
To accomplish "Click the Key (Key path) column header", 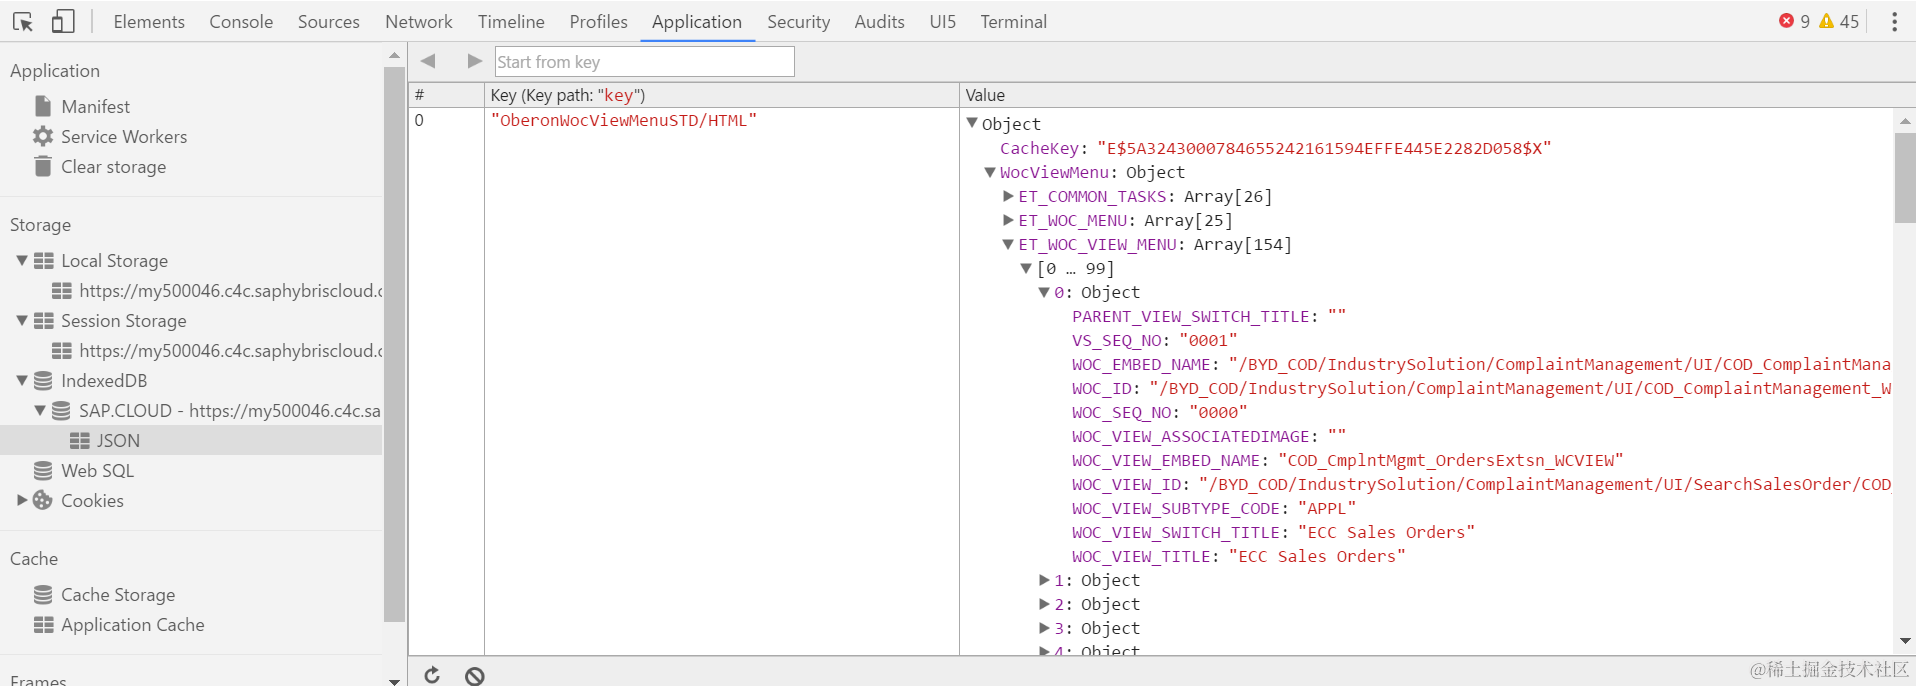I will 721,95.
